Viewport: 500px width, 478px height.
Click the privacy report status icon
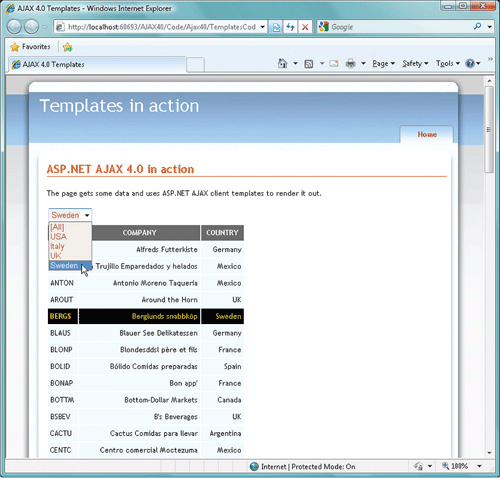click(419, 466)
